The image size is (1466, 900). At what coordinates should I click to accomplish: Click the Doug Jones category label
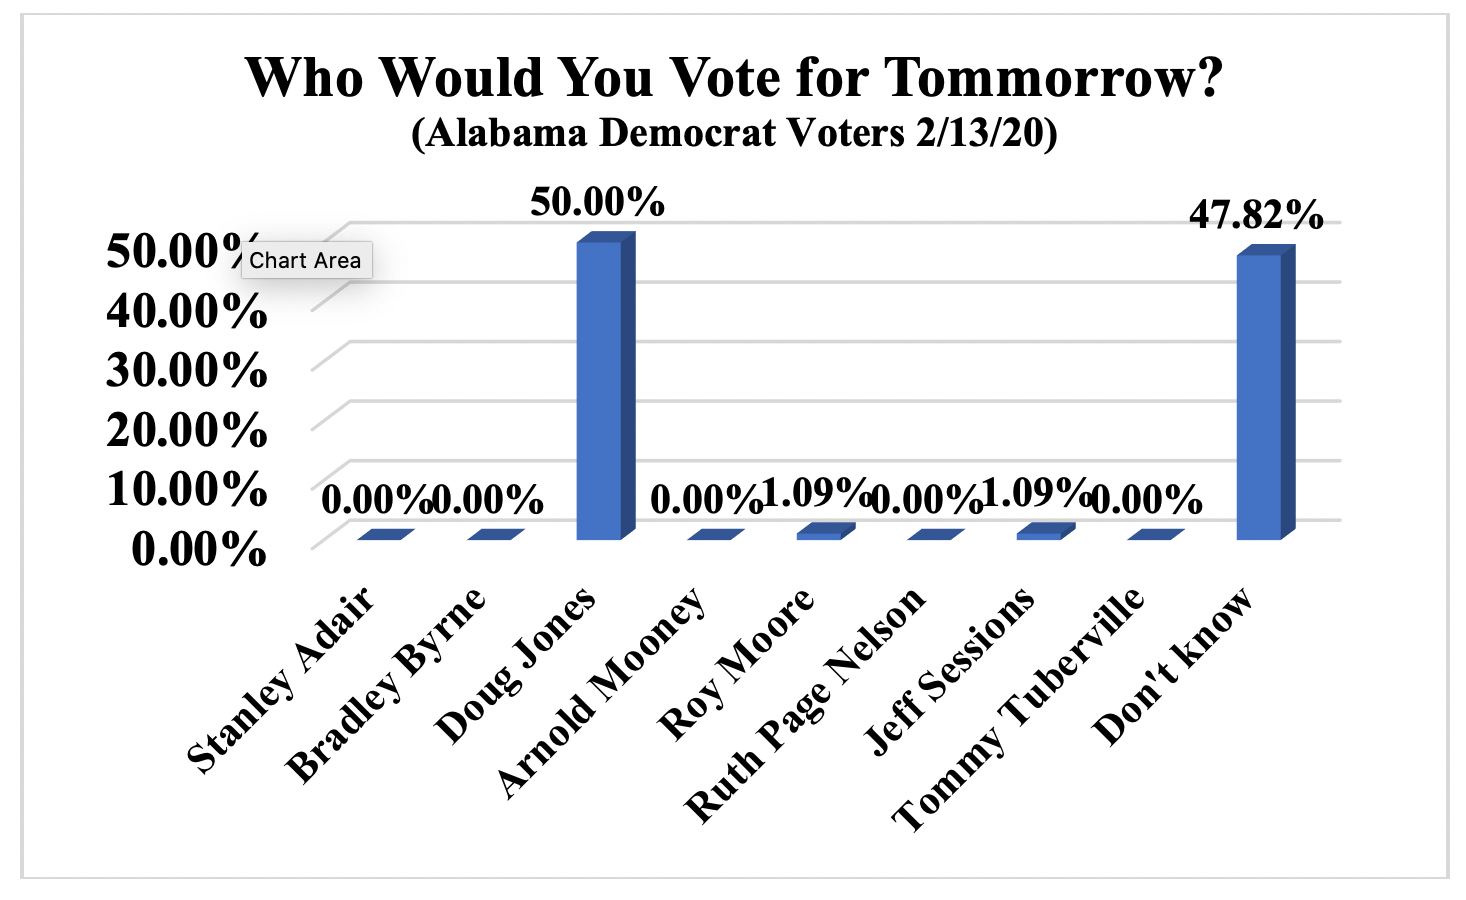pyautogui.click(x=516, y=665)
